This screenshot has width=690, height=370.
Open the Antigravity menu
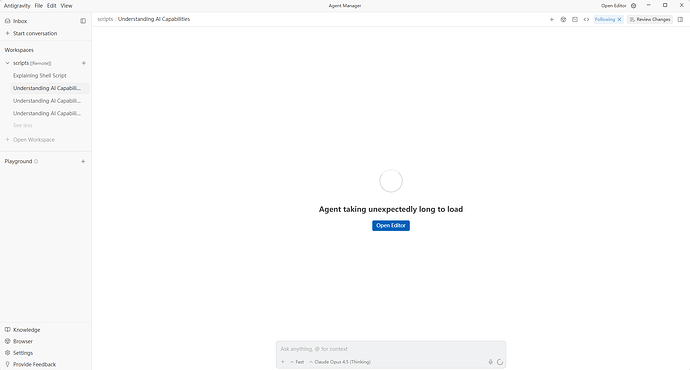click(x=17, y=6)
